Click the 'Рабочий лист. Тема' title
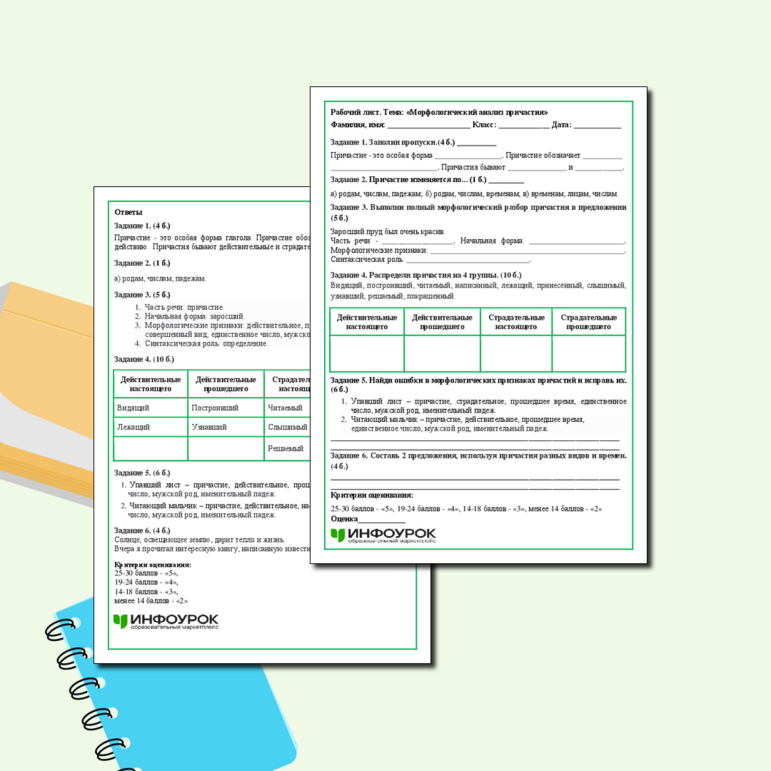 [439, 112]
